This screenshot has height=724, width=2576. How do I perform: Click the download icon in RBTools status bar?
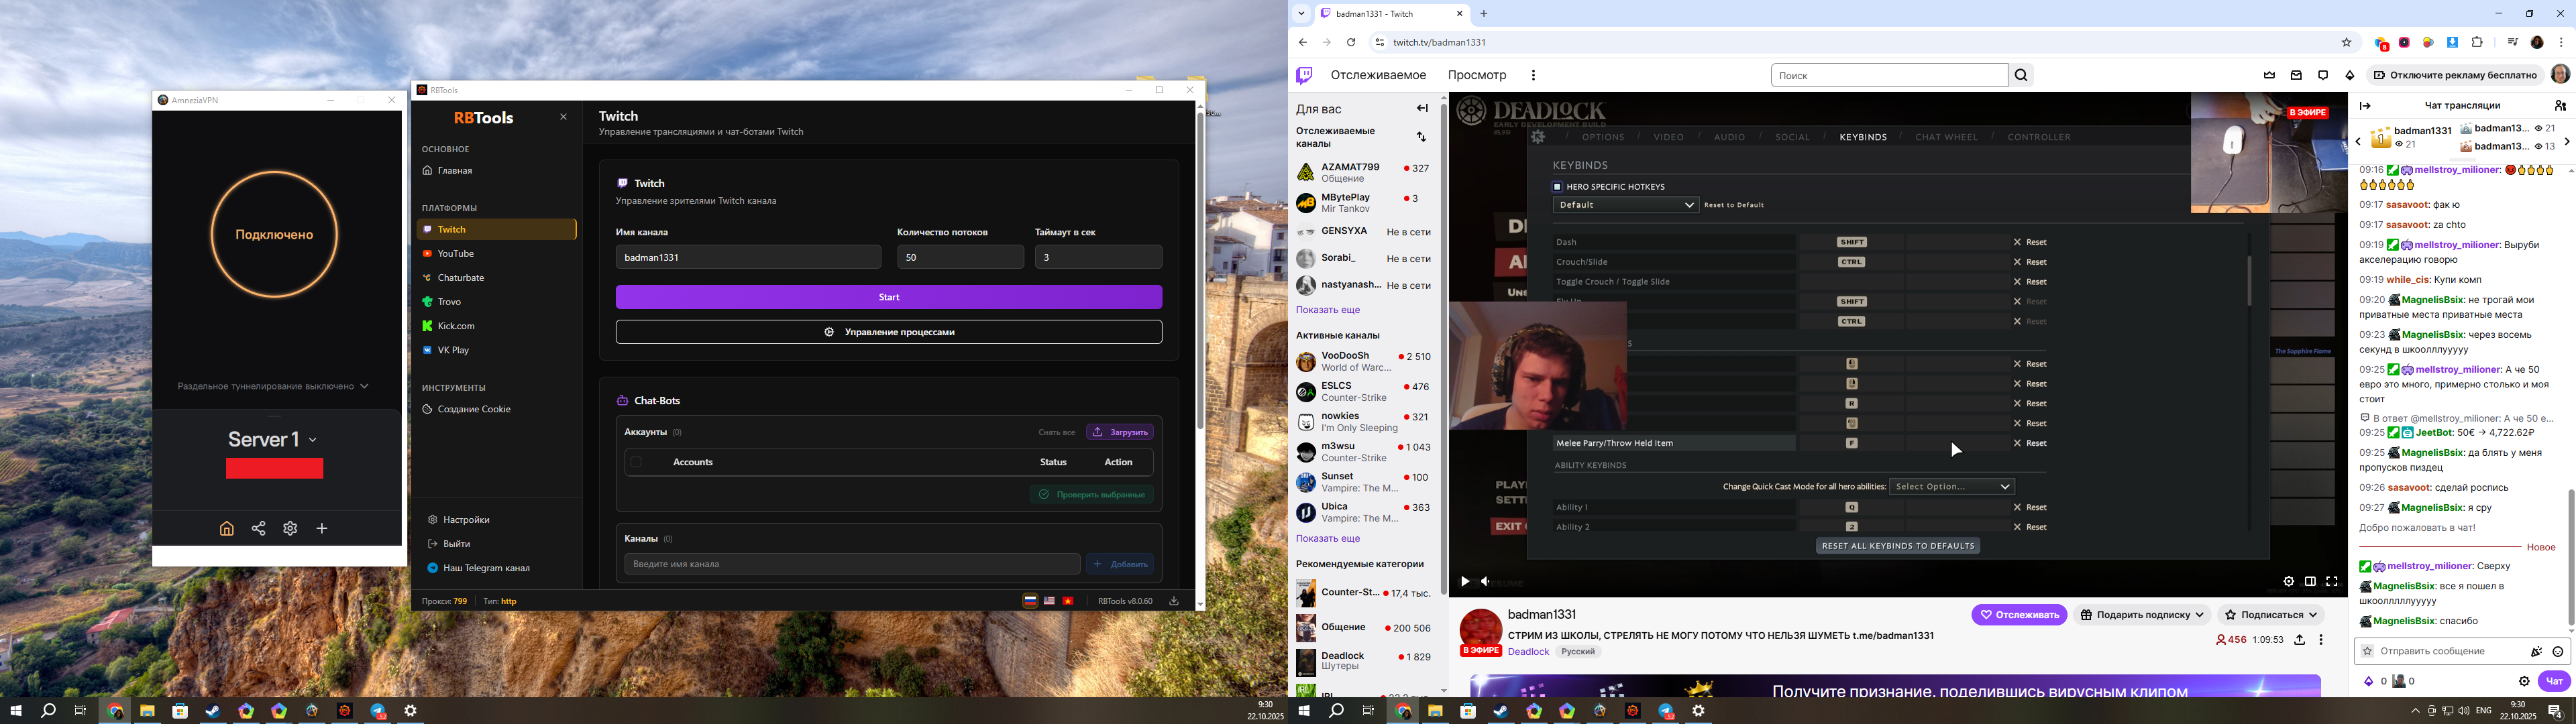[1174, 601]
